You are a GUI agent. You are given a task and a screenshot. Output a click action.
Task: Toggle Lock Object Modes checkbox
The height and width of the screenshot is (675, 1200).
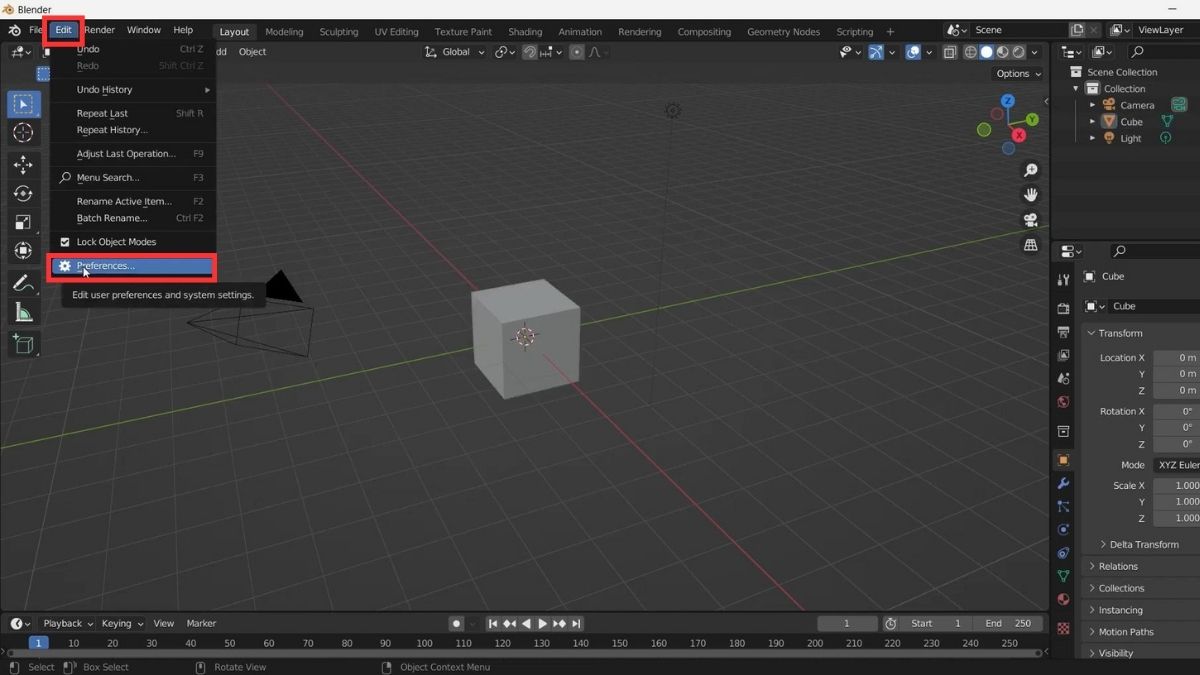click(x=65, y=242)
